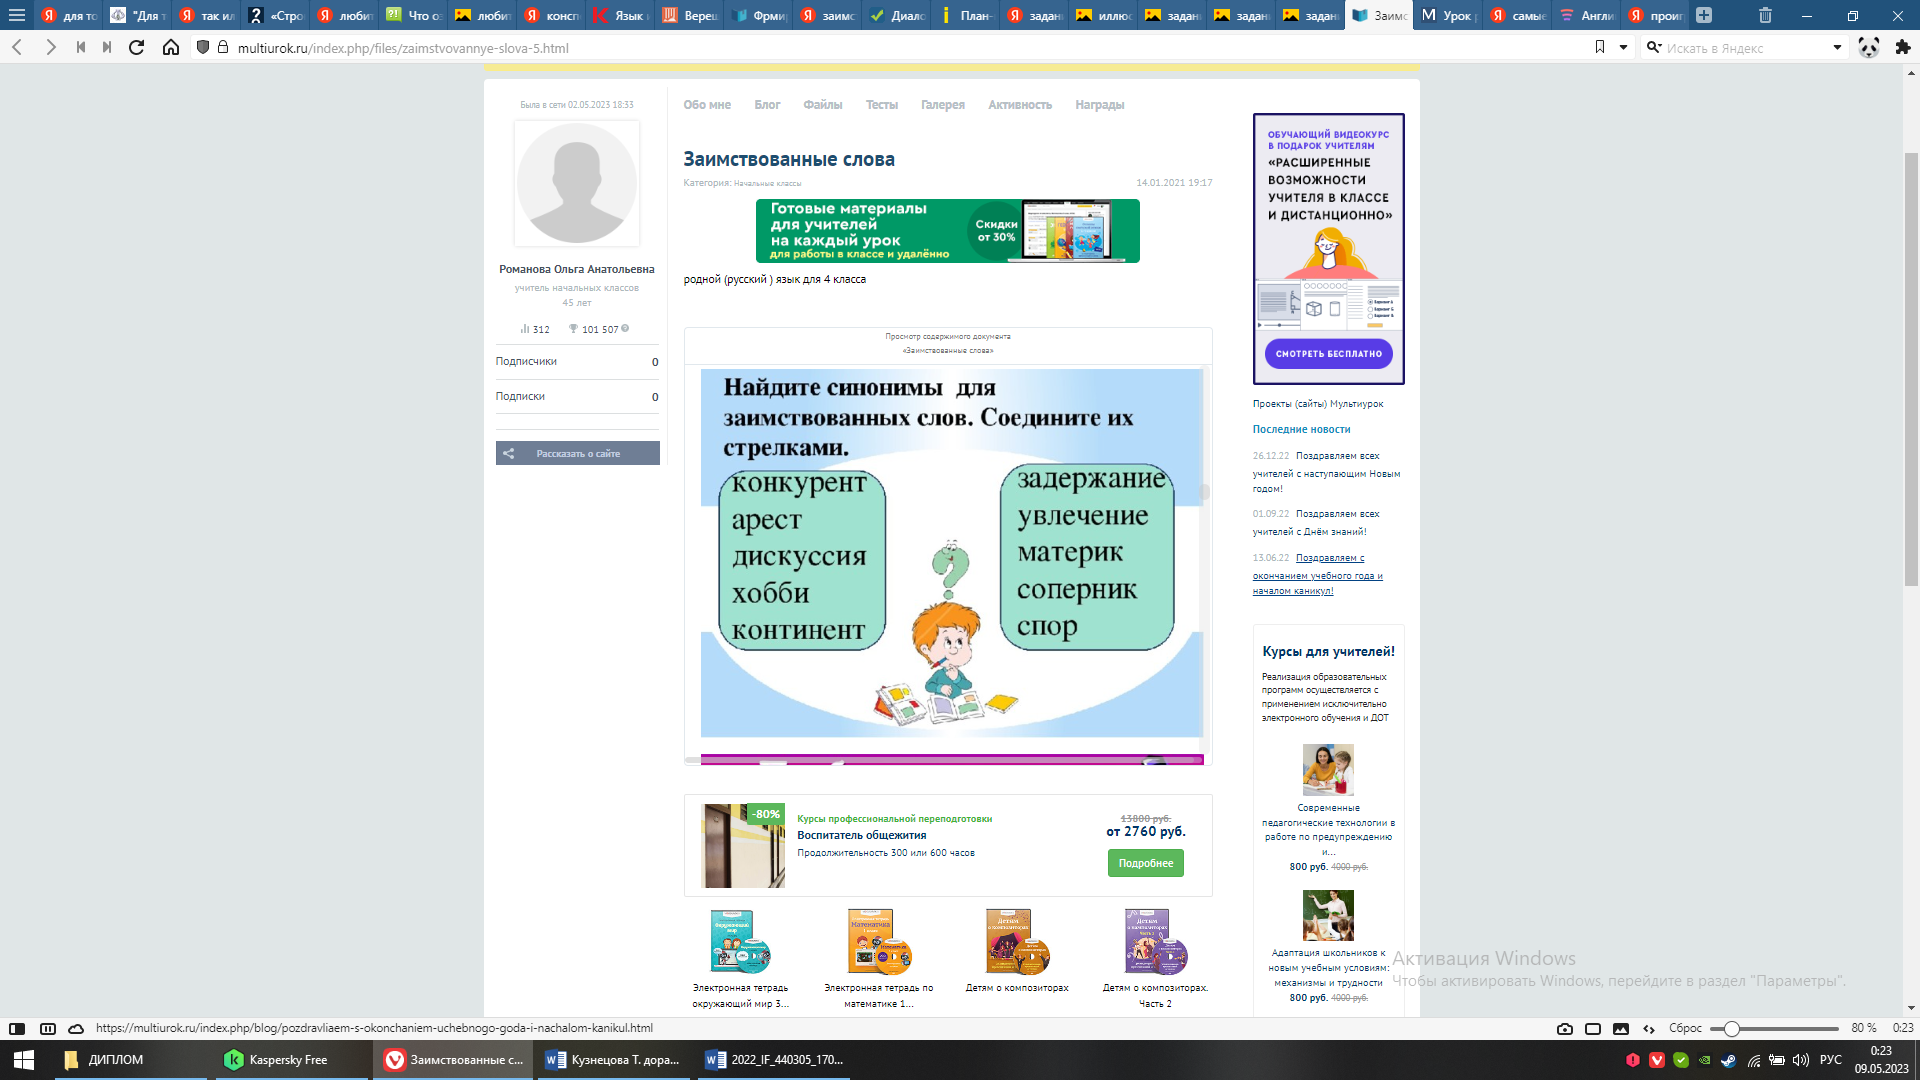
Task: Toggle images display in status bar
Action: point(1621,1028)
